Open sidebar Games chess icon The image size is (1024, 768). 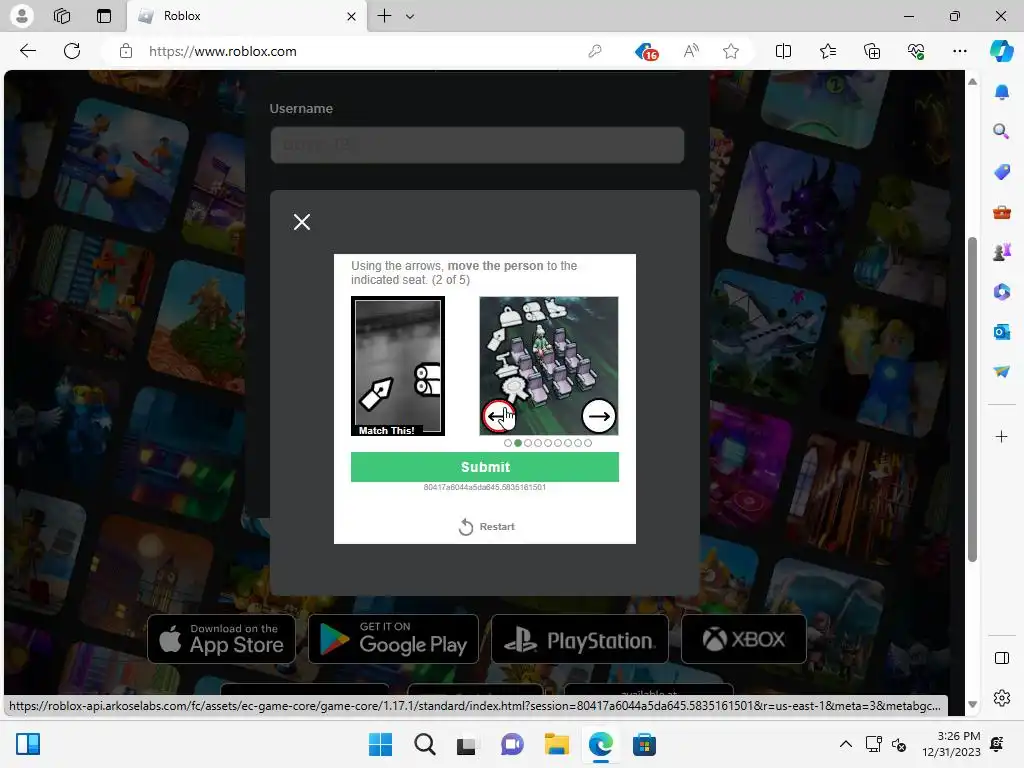pos(1002,252)
